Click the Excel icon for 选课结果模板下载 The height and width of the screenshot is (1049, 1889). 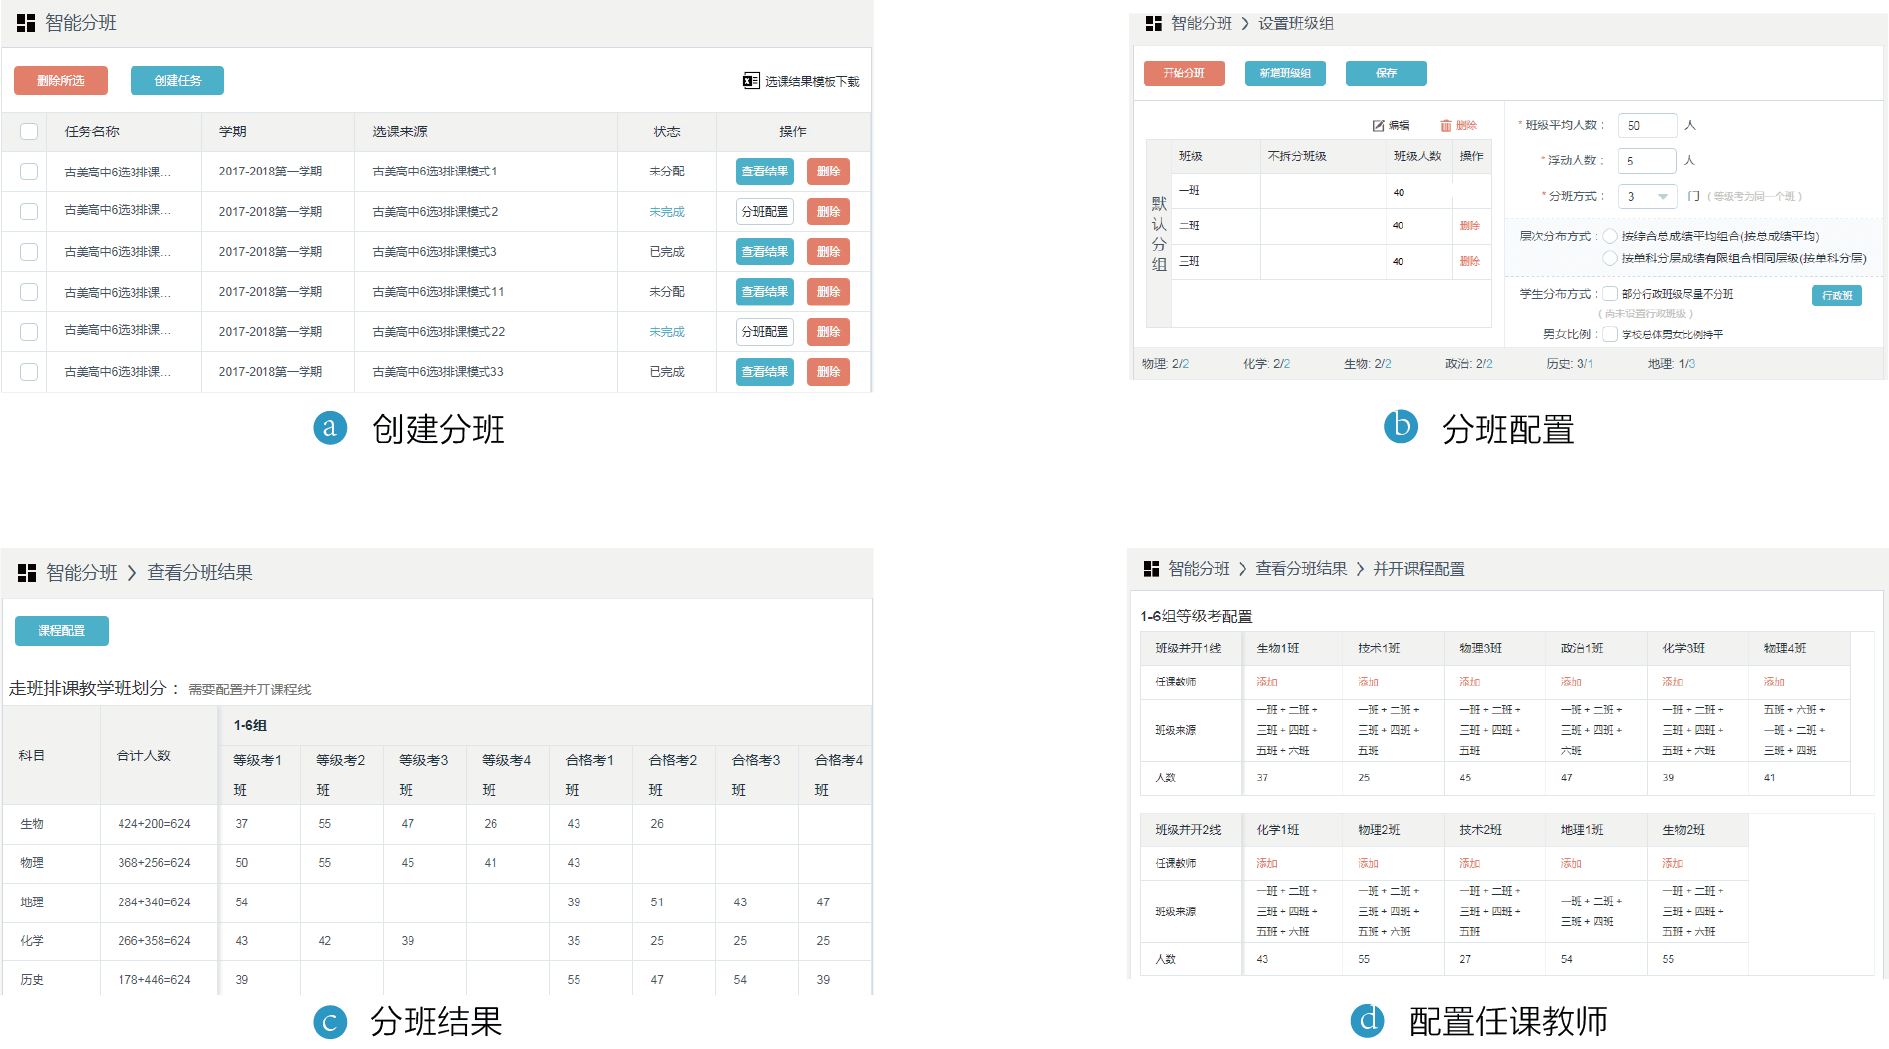click(x=751, y=81)
